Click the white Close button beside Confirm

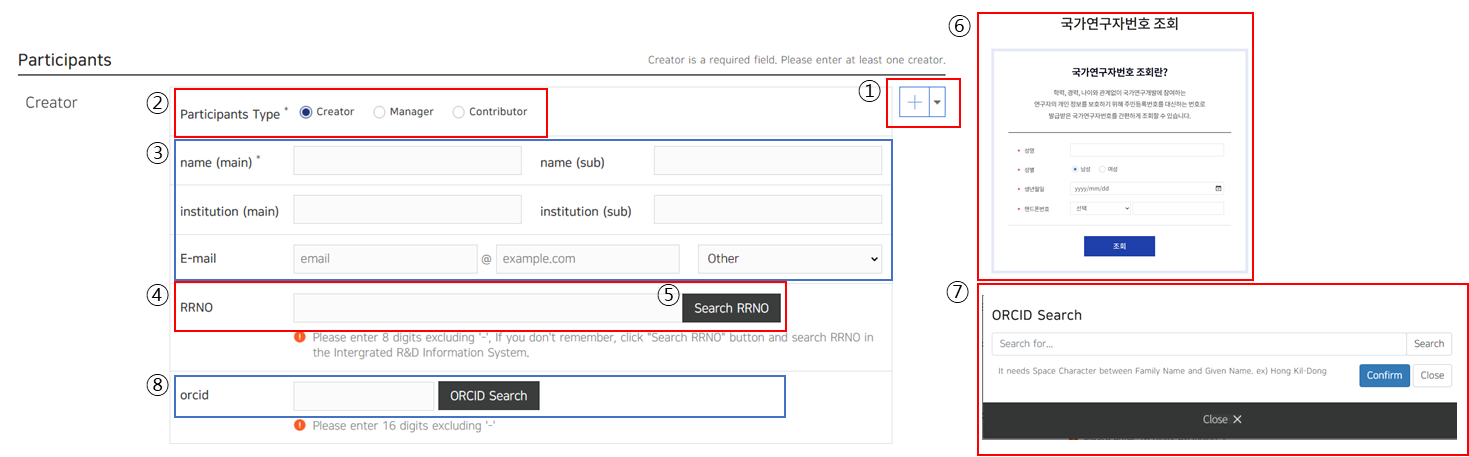point(1432,375)
